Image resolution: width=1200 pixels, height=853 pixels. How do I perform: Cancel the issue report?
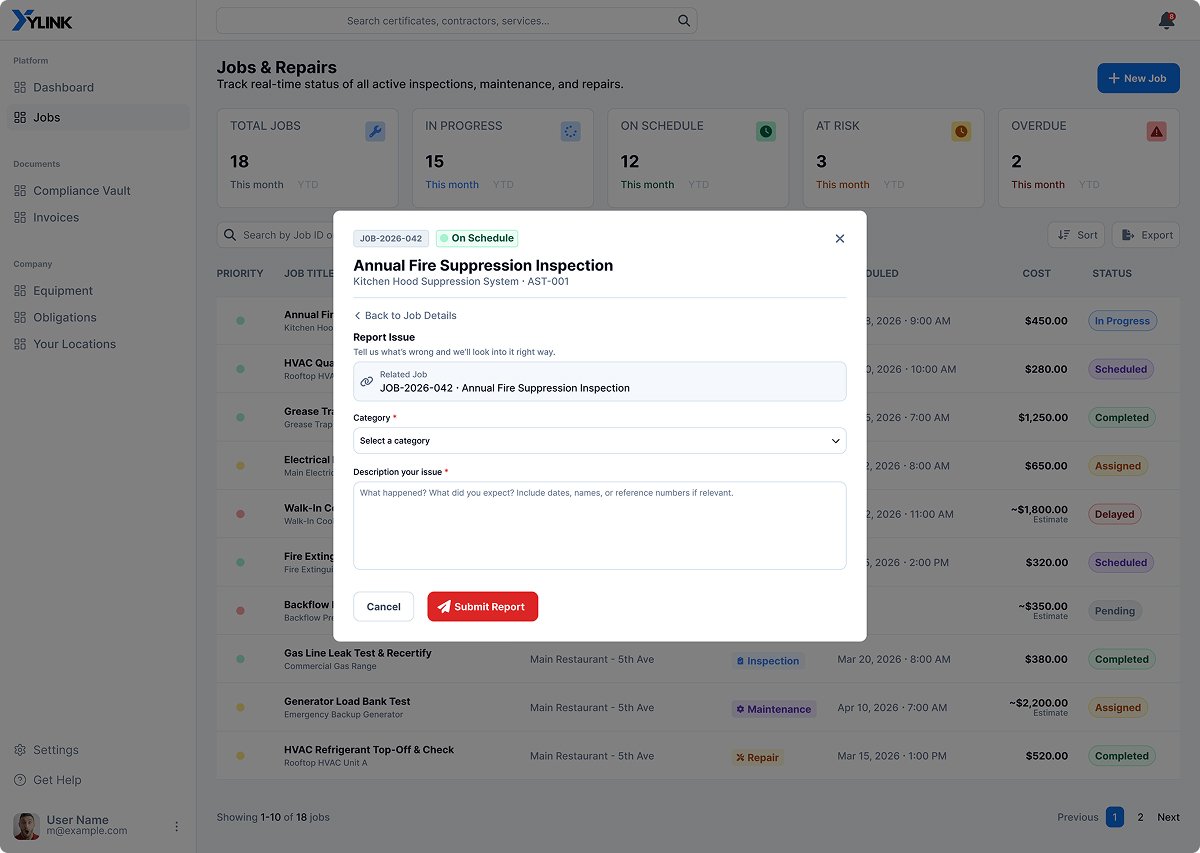tap(383, 607)
